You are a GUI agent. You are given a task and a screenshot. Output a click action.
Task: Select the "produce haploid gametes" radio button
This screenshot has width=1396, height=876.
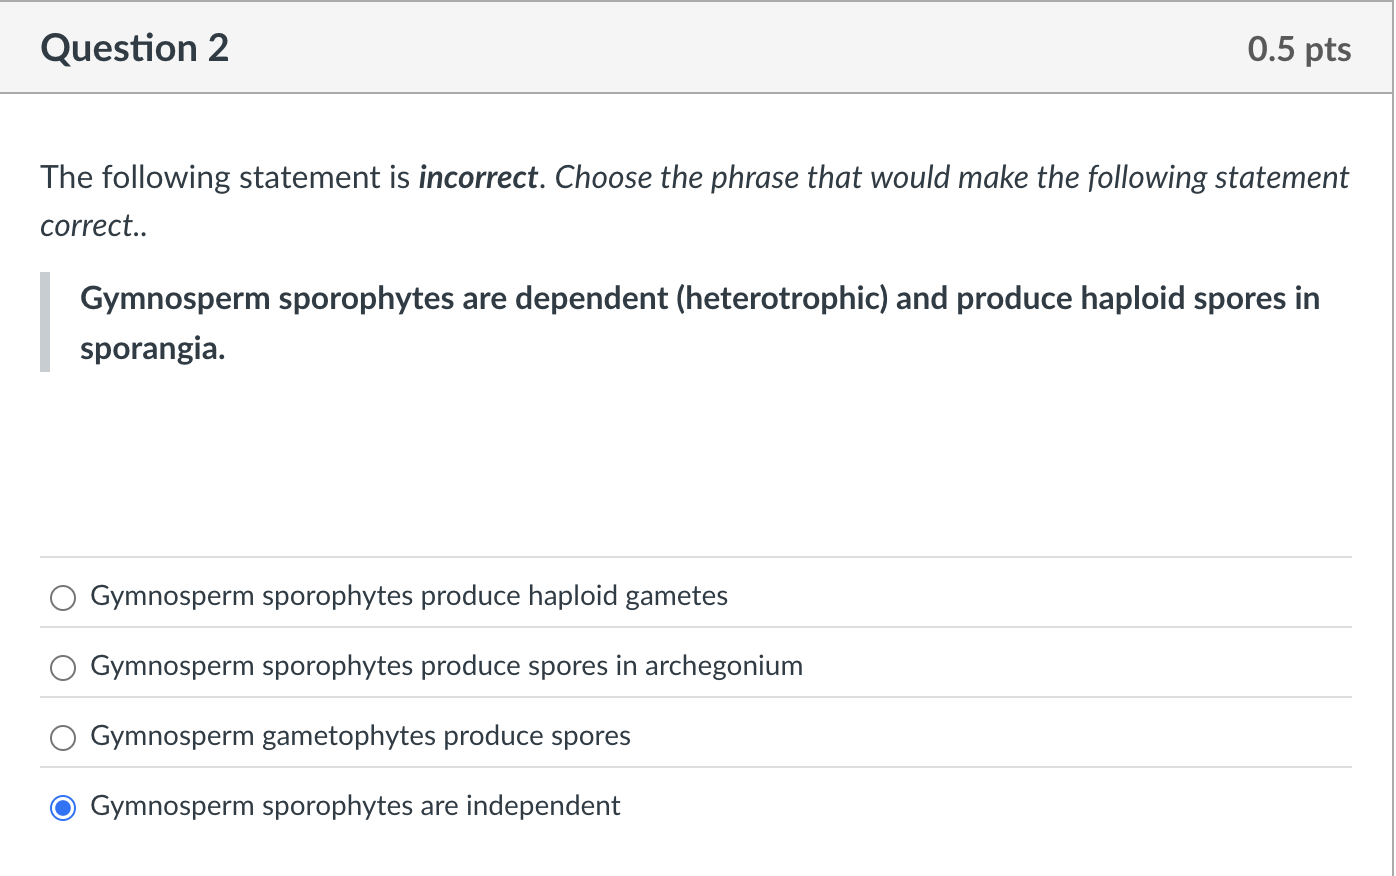[x=63, y=598]
